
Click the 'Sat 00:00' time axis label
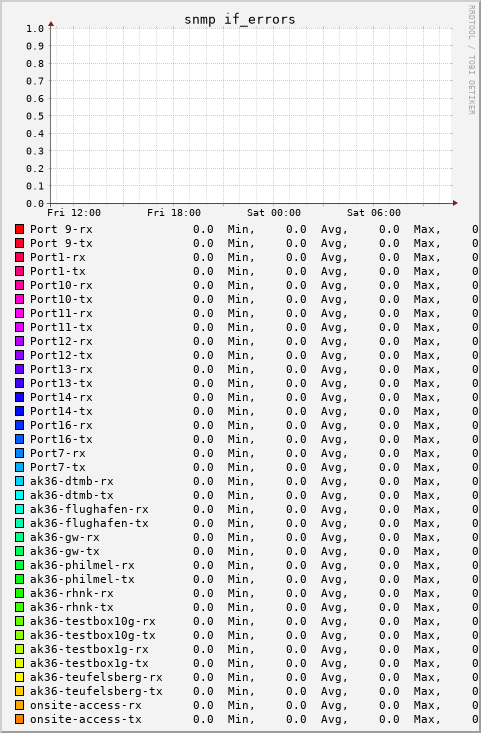(274, 213)
